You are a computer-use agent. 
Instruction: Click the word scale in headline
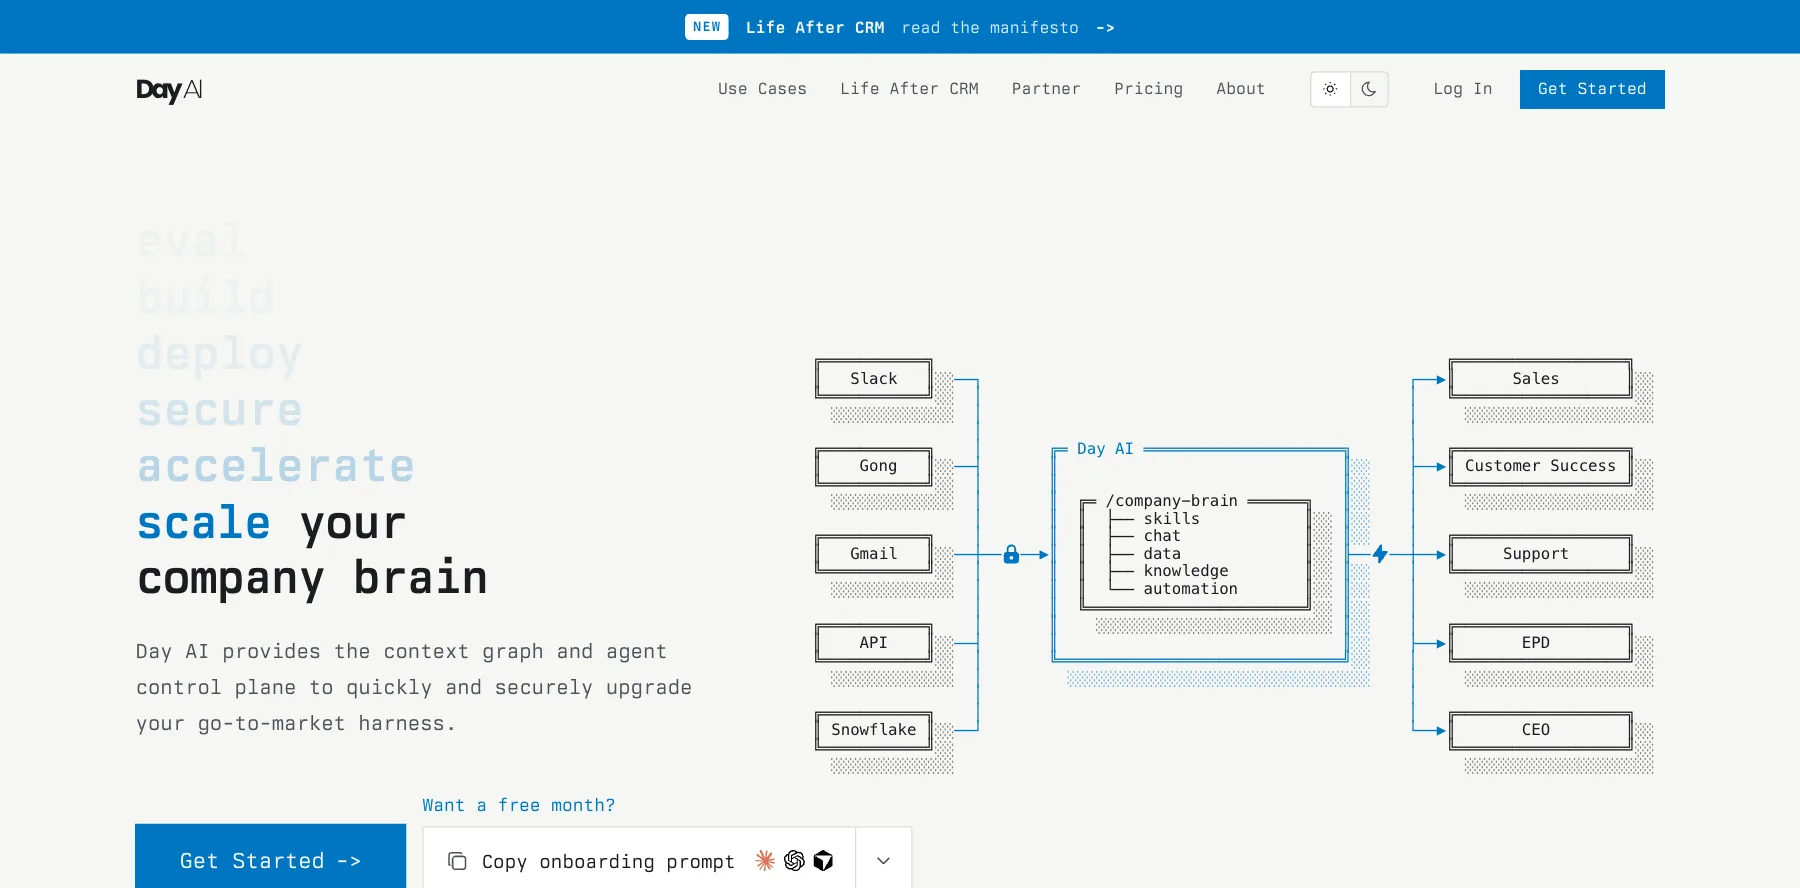click(x=204, y=522)
